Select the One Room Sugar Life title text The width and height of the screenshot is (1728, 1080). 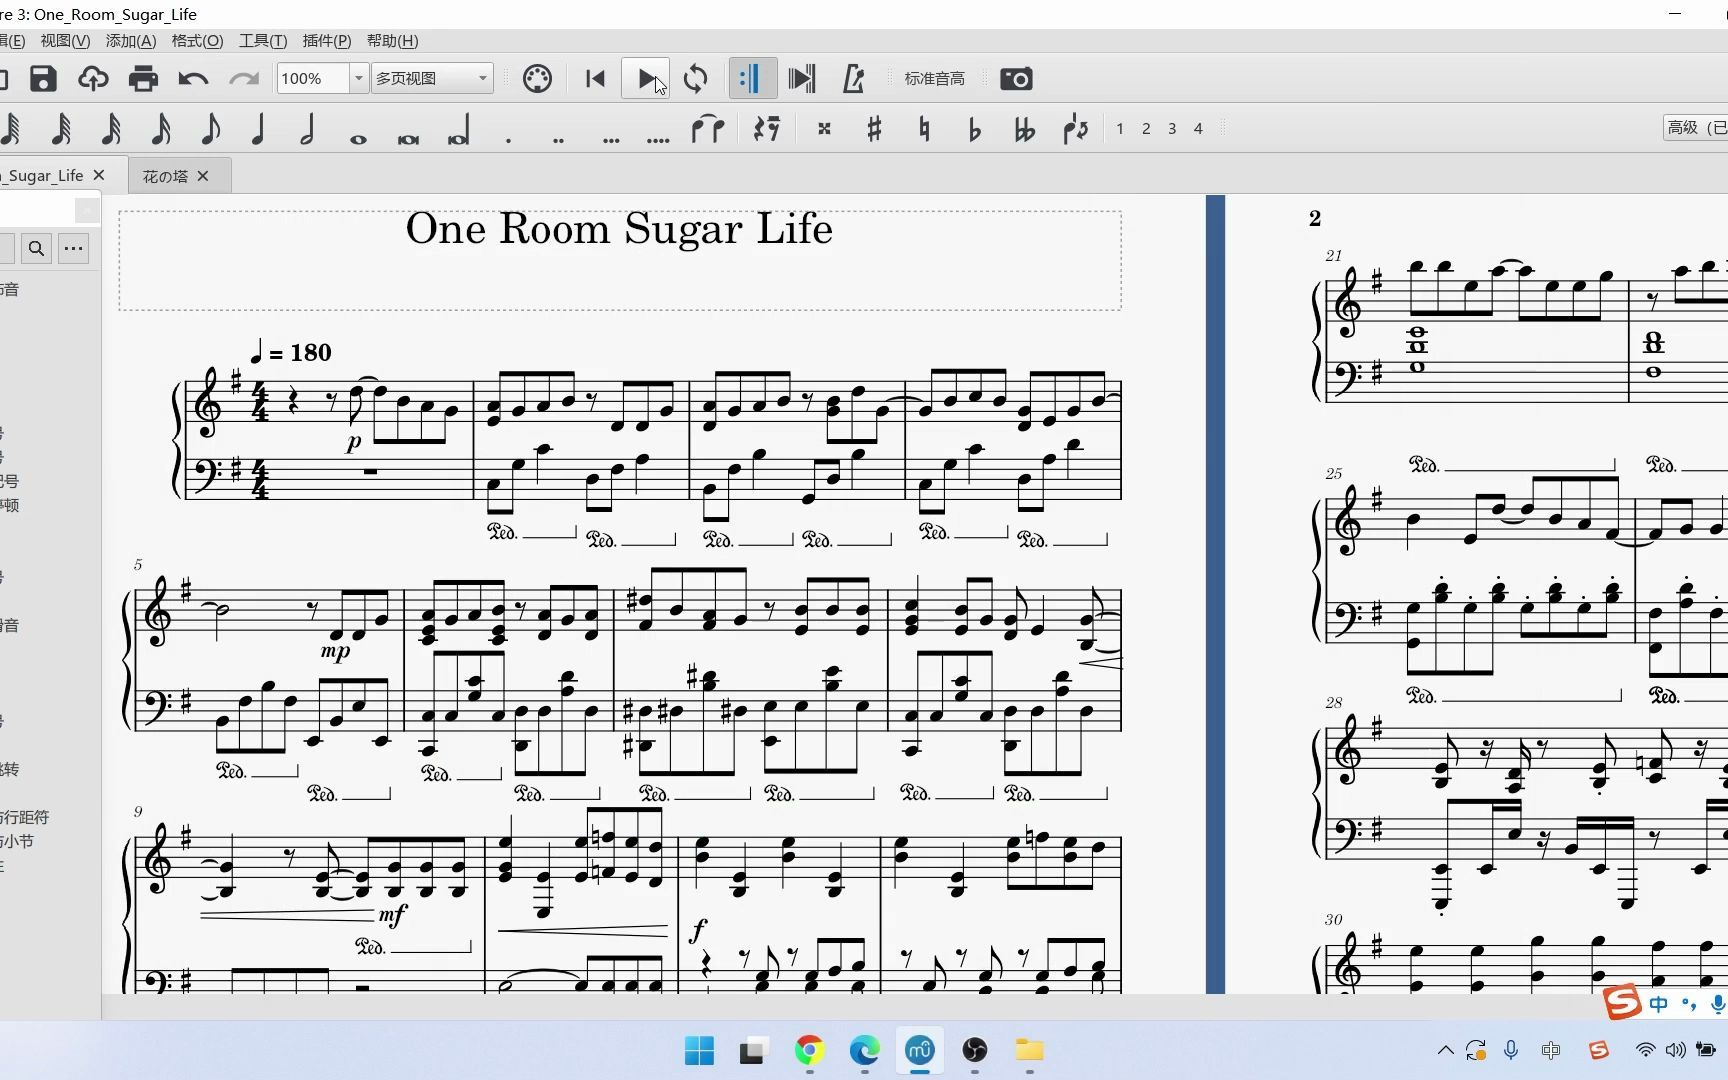click(619, 229)
